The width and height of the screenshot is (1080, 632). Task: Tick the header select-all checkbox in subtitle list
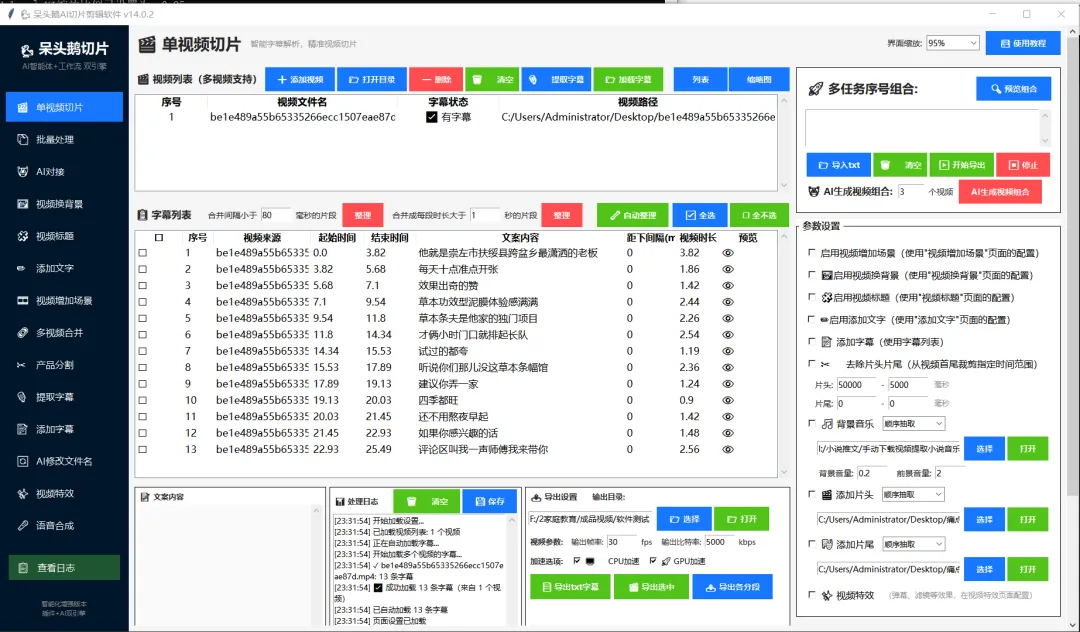[159, 238]
